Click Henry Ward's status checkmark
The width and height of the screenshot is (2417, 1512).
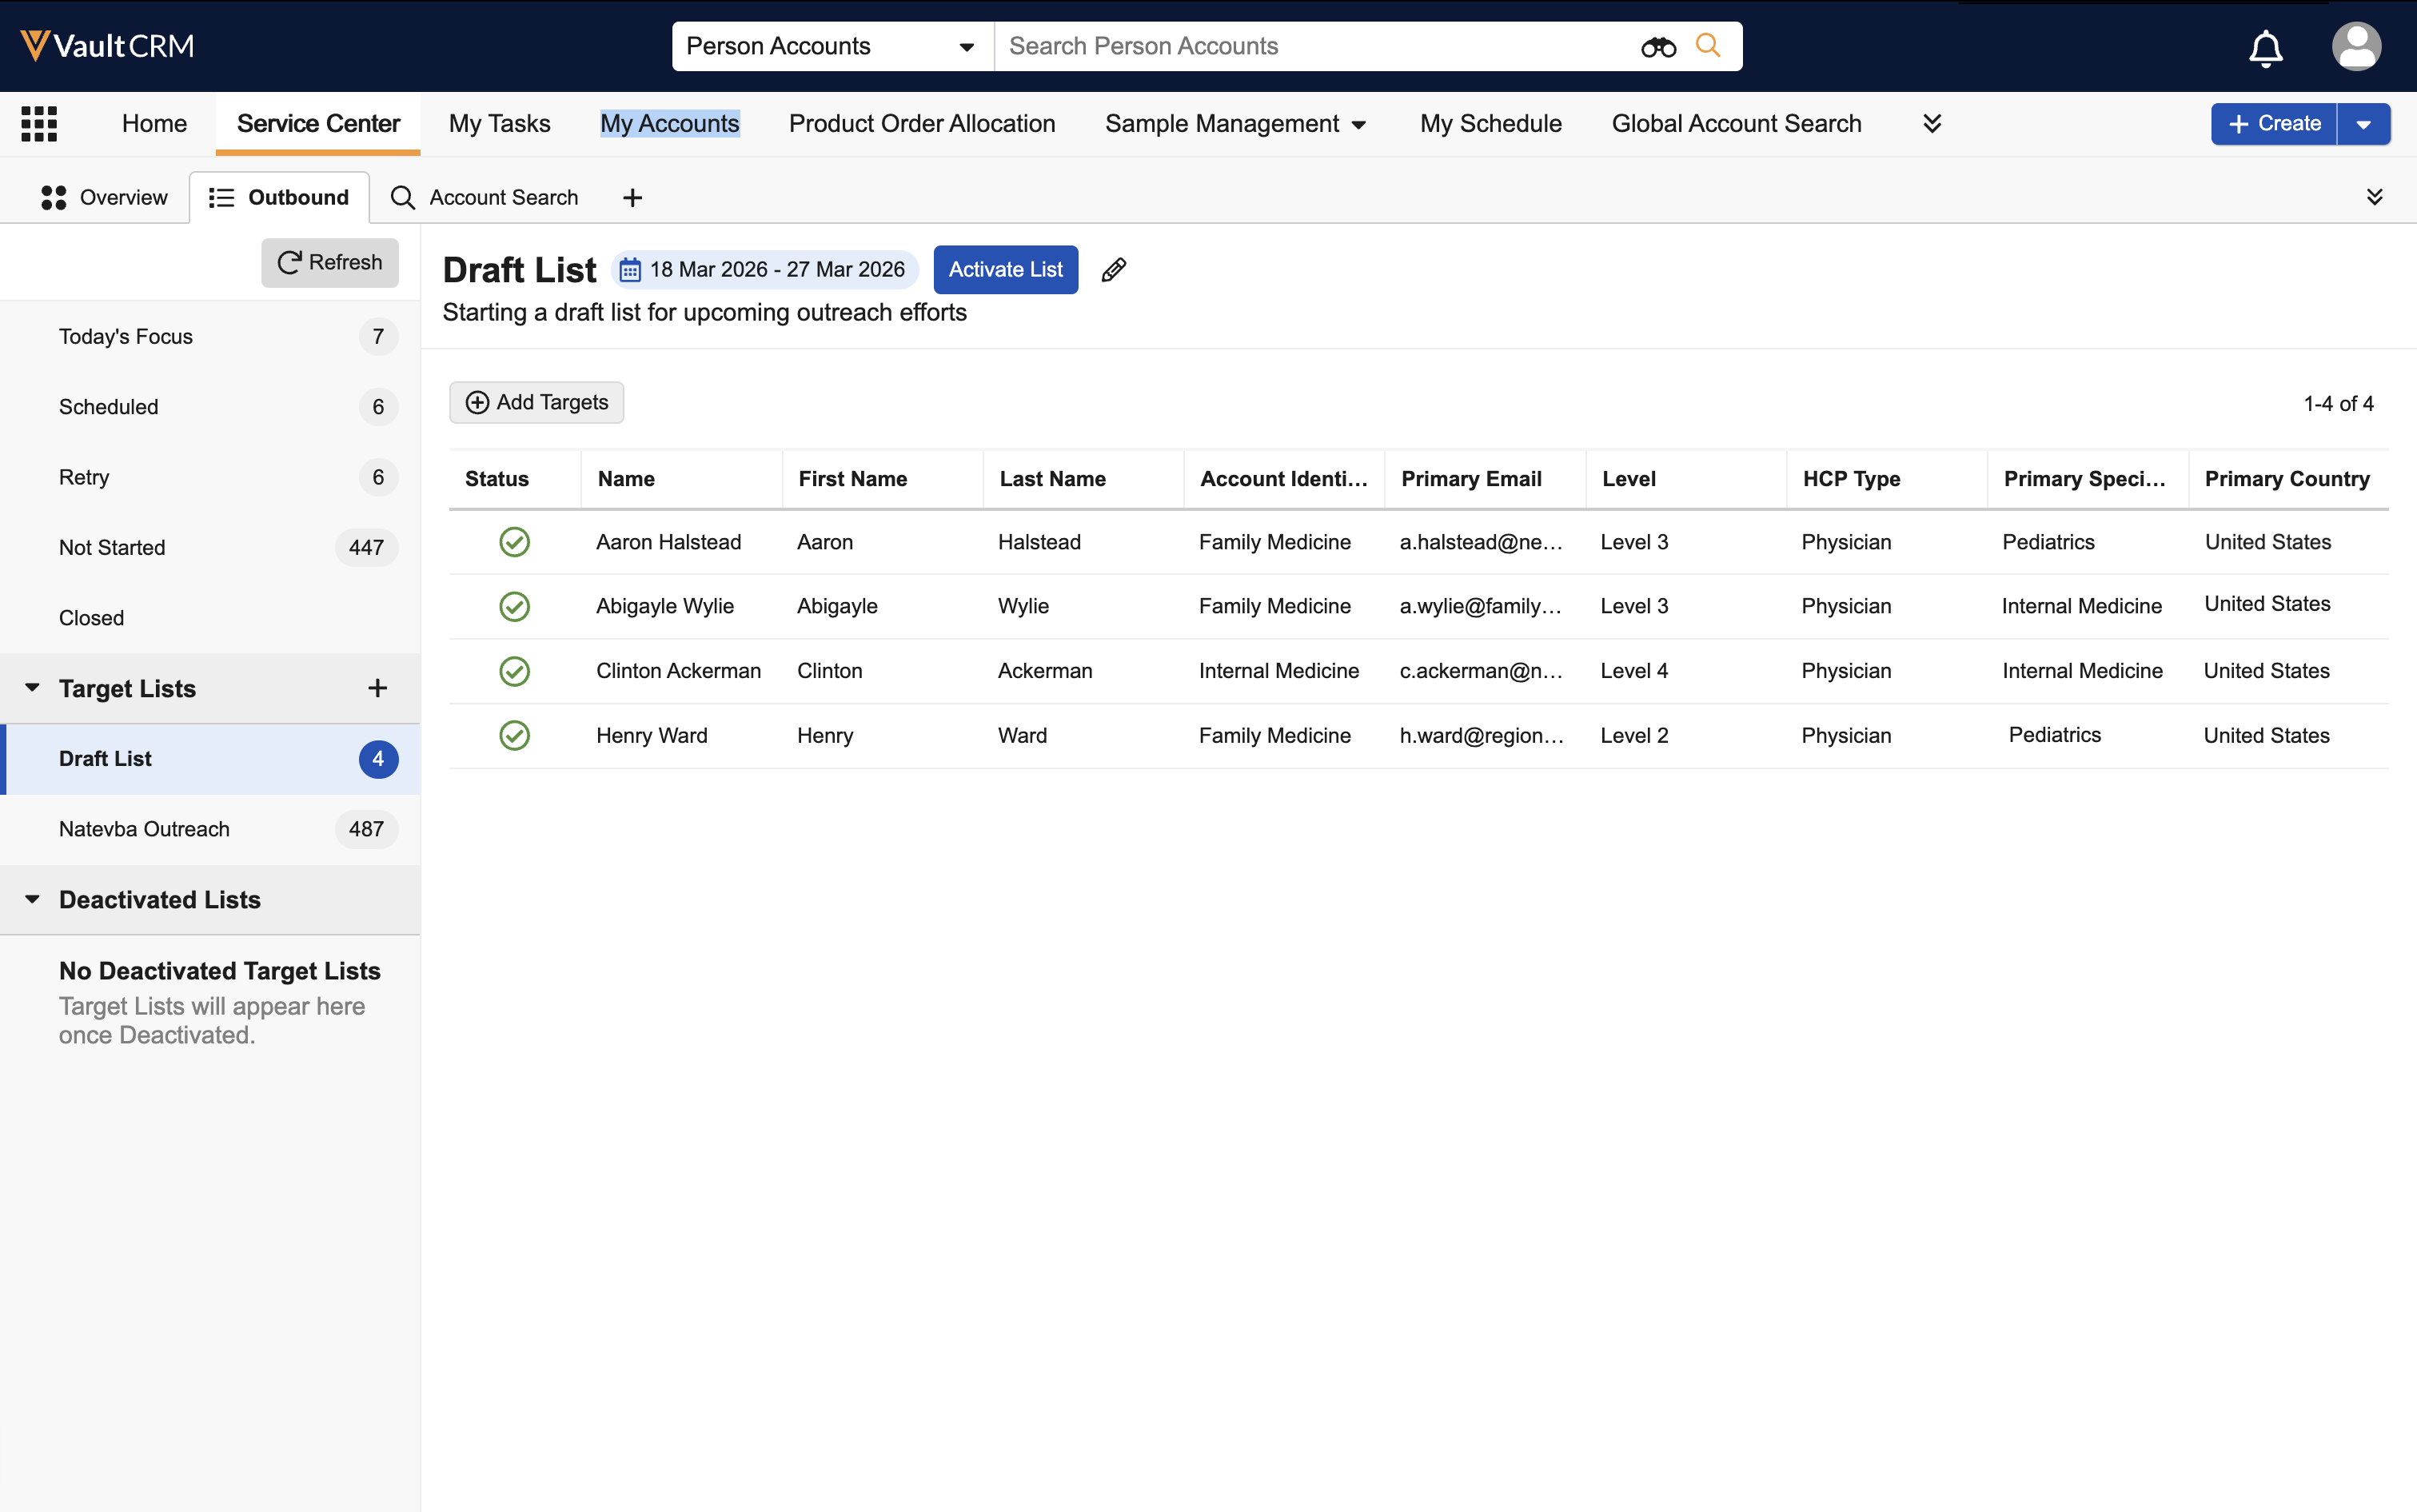(514, 736)
